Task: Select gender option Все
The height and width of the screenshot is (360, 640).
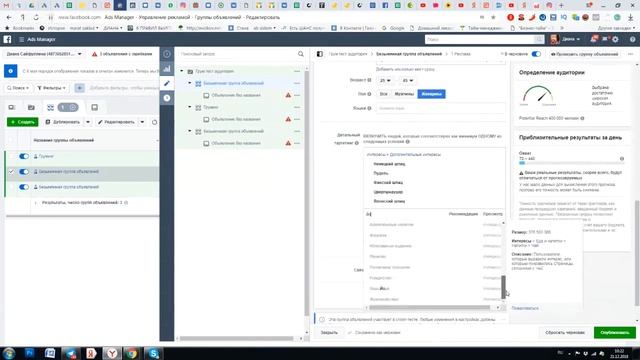Action: (383, 94)
